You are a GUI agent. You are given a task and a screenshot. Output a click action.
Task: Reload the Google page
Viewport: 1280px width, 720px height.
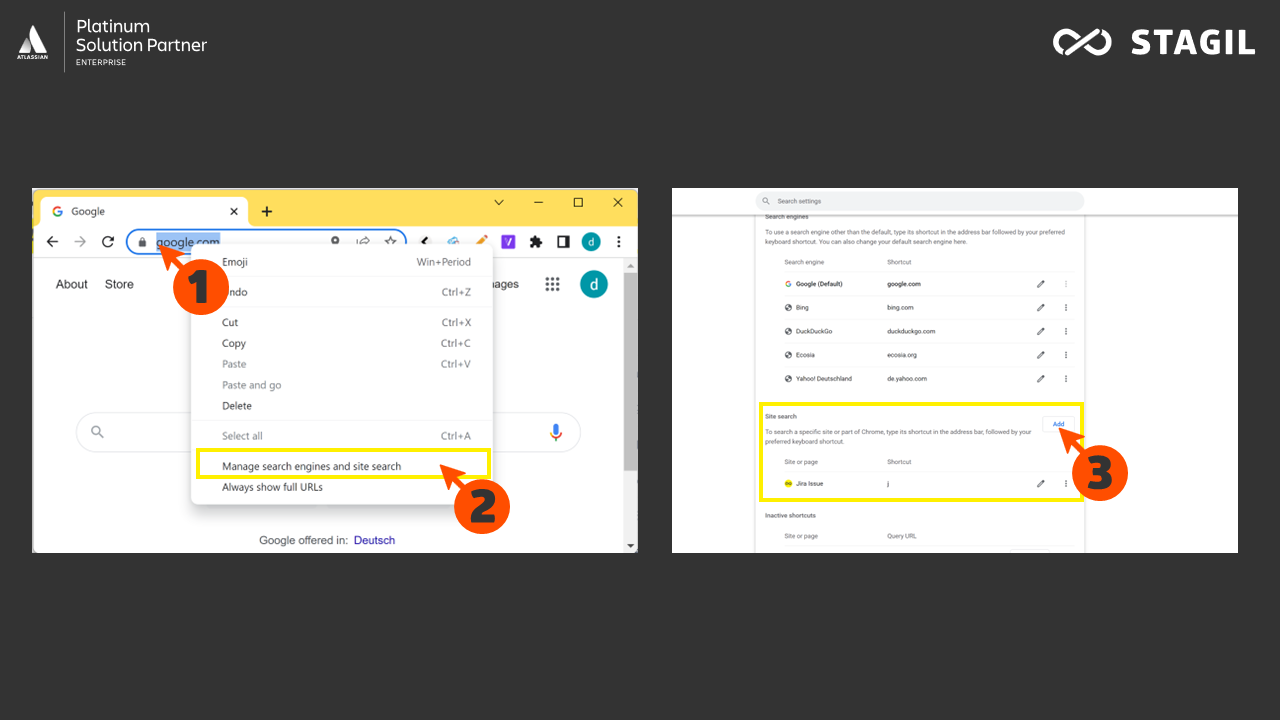coord(108,242)
